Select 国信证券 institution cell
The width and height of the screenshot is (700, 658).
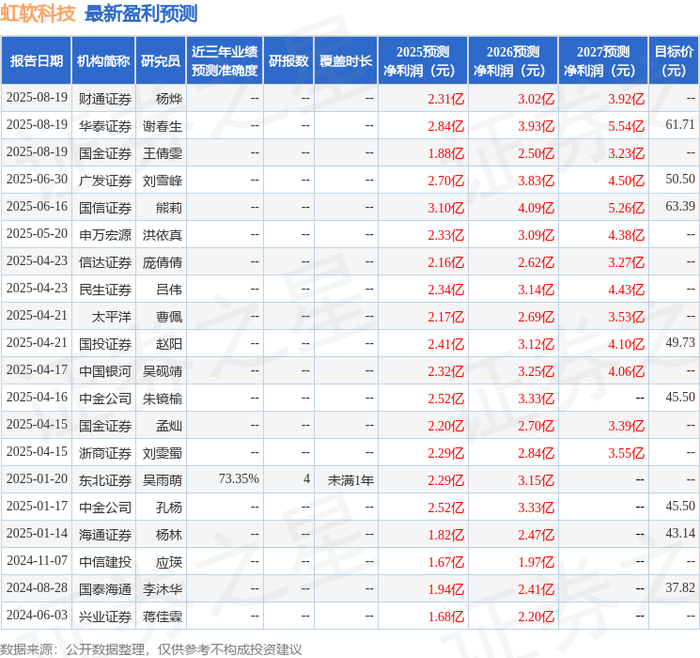[105, 208]
